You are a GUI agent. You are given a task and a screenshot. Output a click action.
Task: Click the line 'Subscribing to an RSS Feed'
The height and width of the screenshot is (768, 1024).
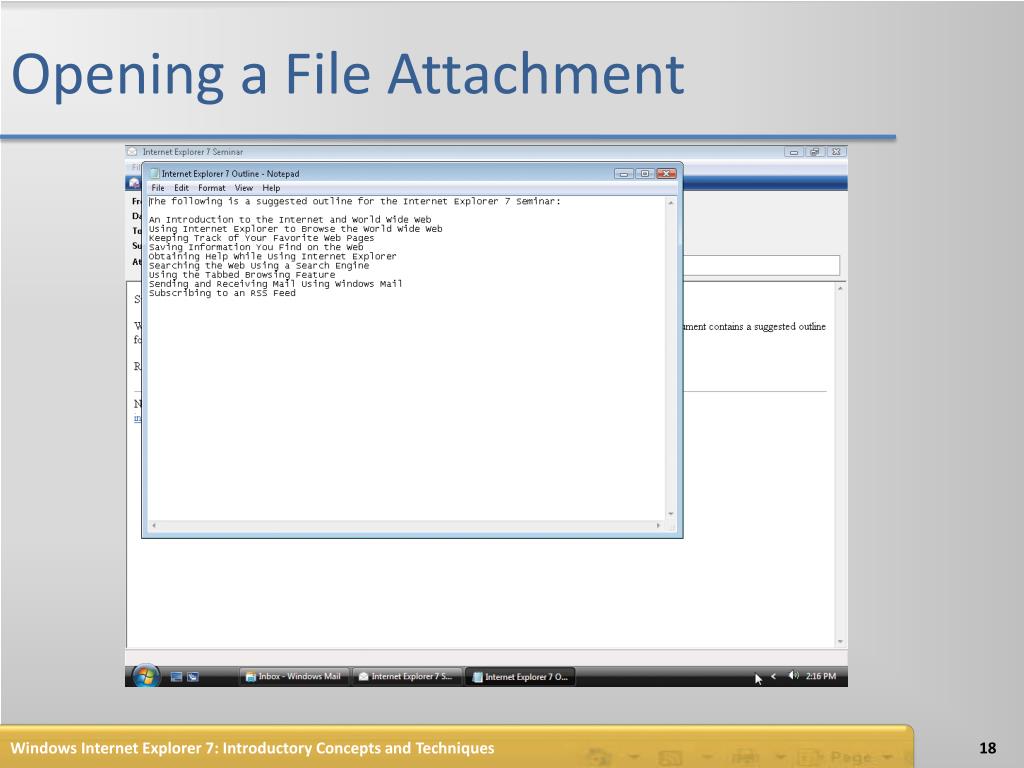pyautogui.click(x=222, y=293)
